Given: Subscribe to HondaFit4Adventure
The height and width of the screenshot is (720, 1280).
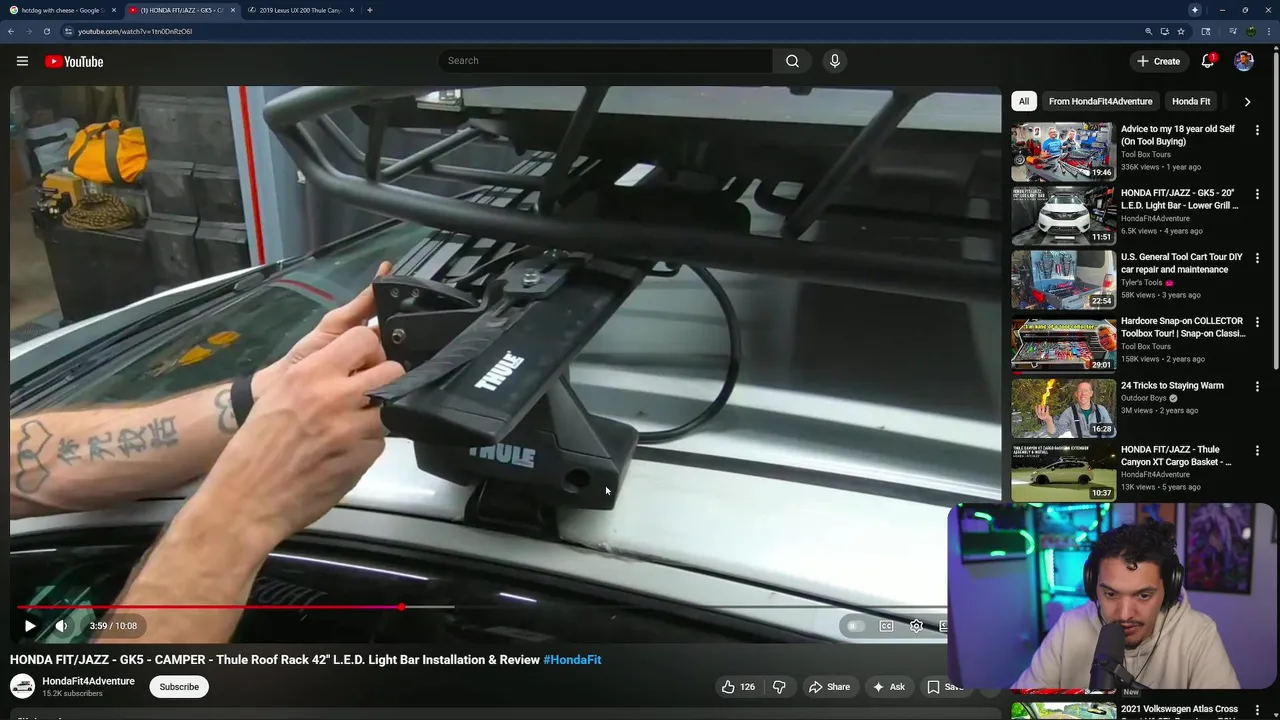Looking at the screenshot, I should [179, 687].
